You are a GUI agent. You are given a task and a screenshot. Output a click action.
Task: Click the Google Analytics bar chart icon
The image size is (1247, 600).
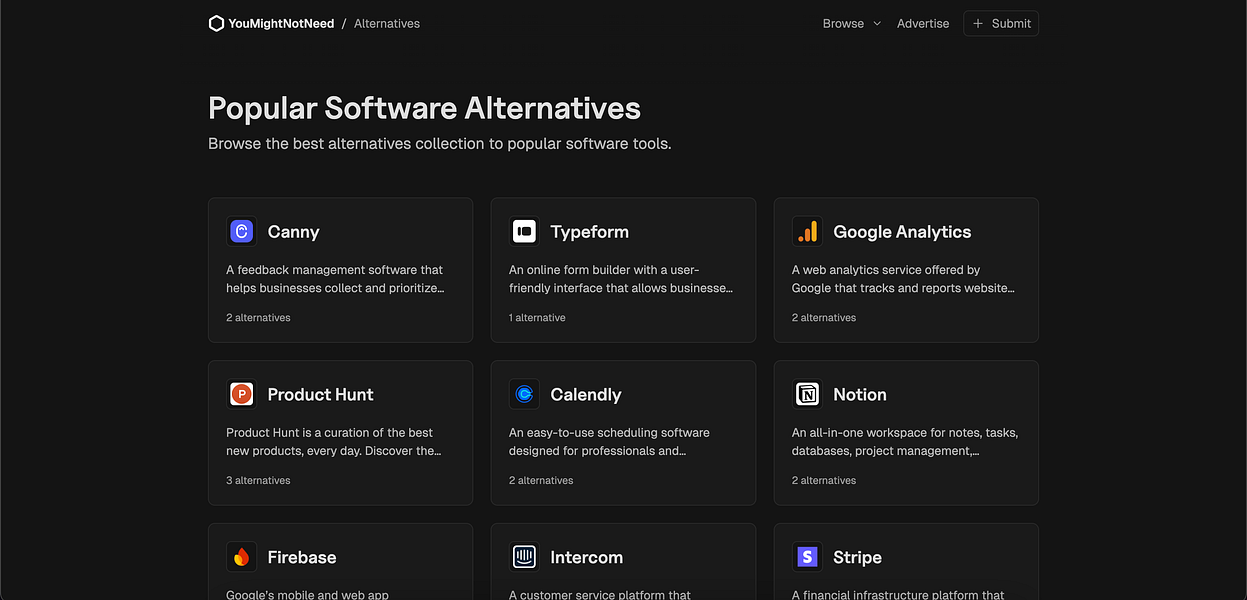coord(807,232)
